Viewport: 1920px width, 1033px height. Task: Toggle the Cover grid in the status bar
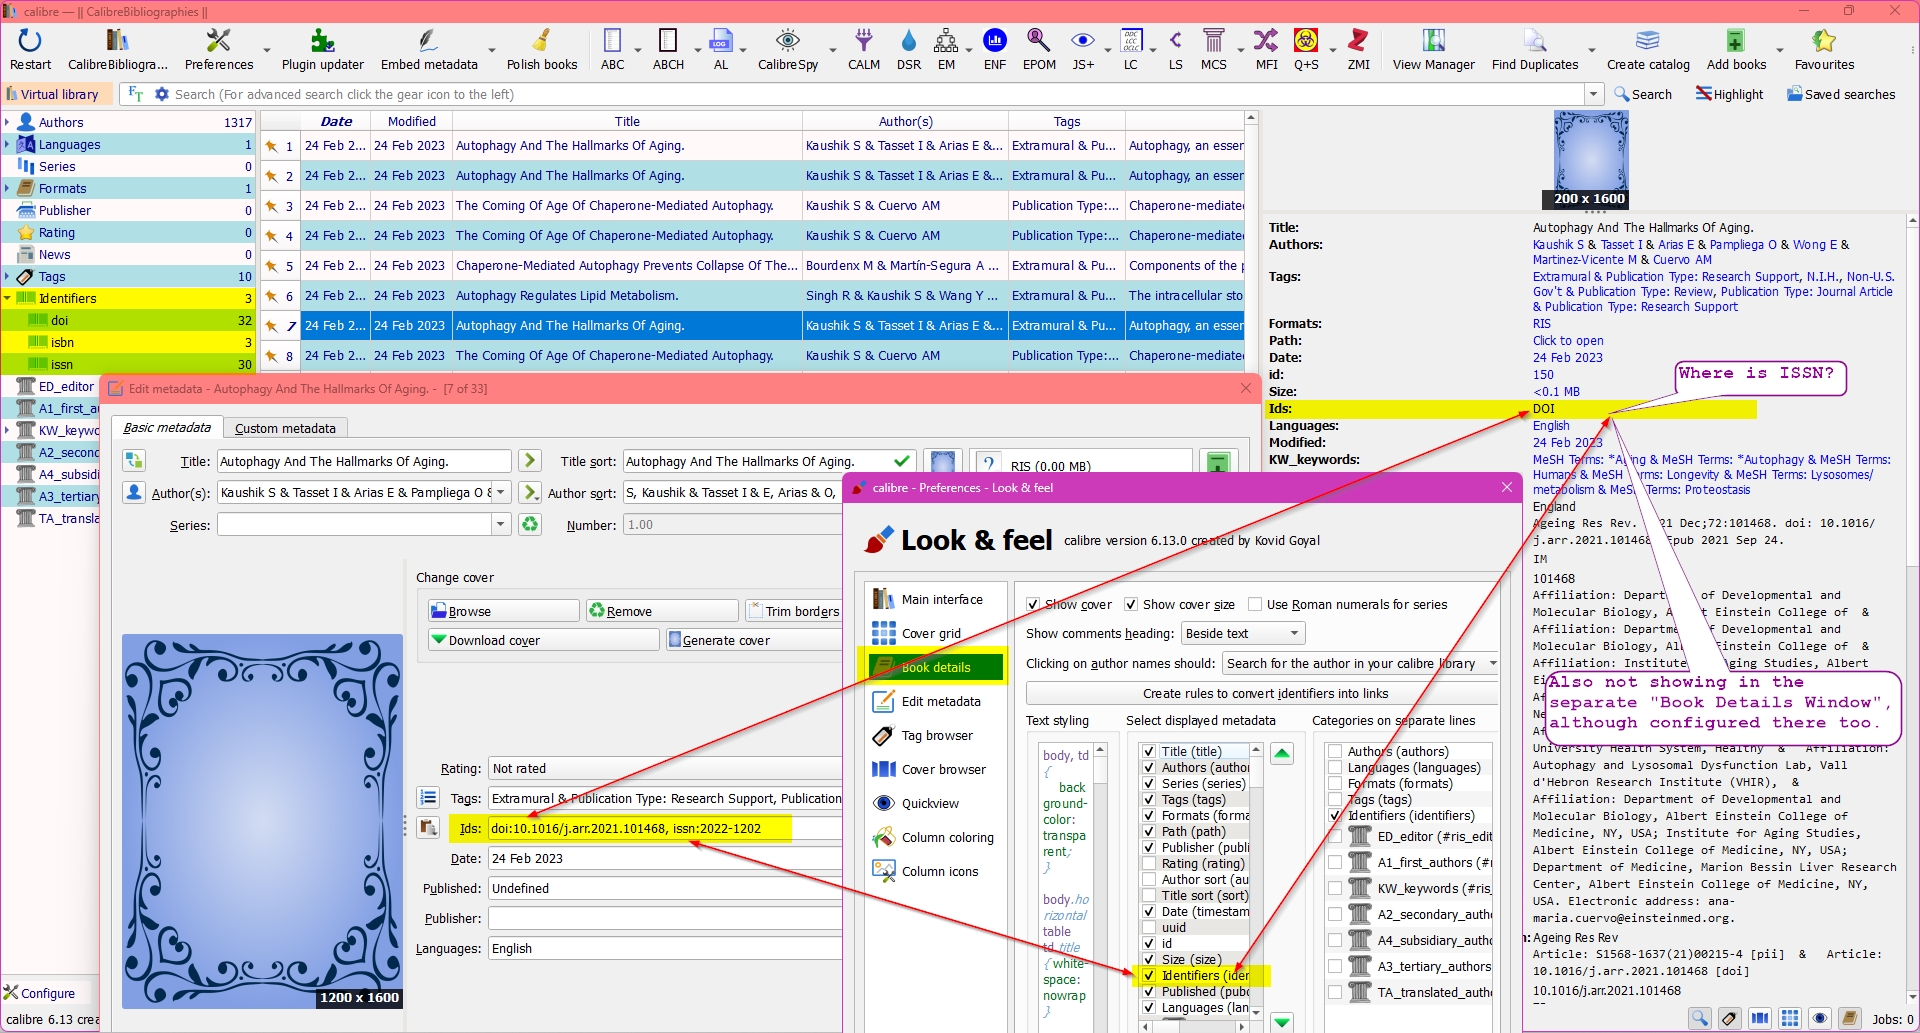[1790, 1019]
